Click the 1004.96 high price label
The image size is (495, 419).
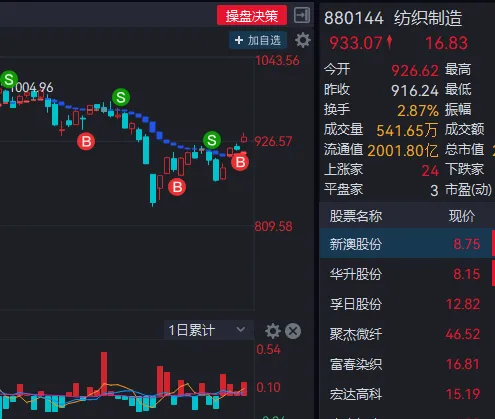pyautogui.click(x=32, y=88)
